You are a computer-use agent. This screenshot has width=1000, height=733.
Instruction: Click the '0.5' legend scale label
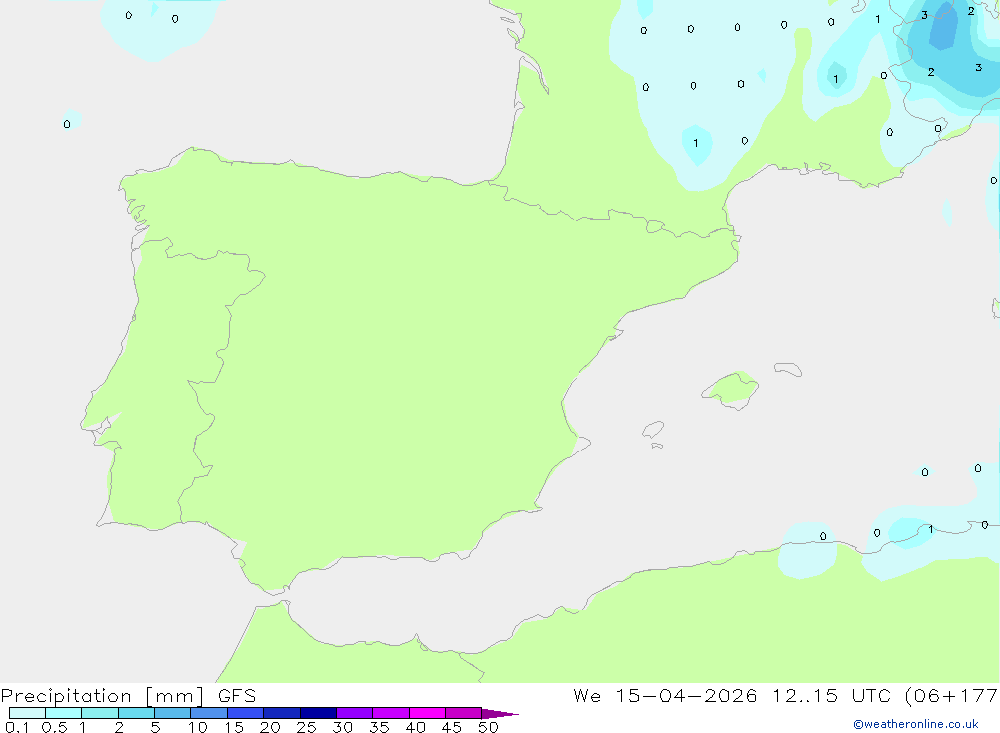[x=54, y=727]
